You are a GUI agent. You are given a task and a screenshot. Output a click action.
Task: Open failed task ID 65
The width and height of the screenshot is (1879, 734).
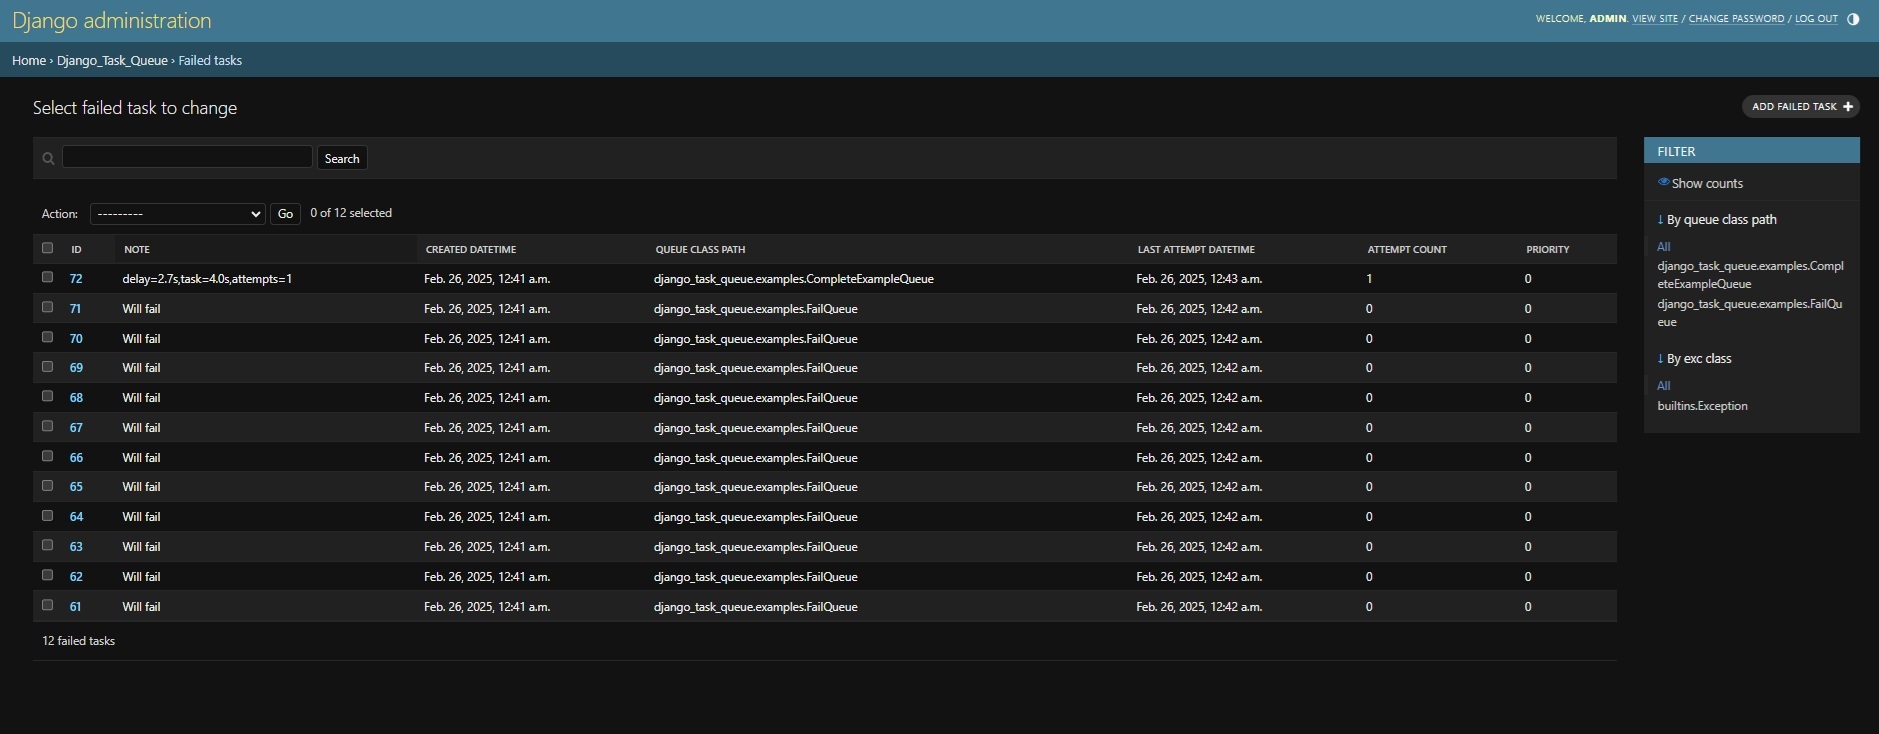coord(76,487)
